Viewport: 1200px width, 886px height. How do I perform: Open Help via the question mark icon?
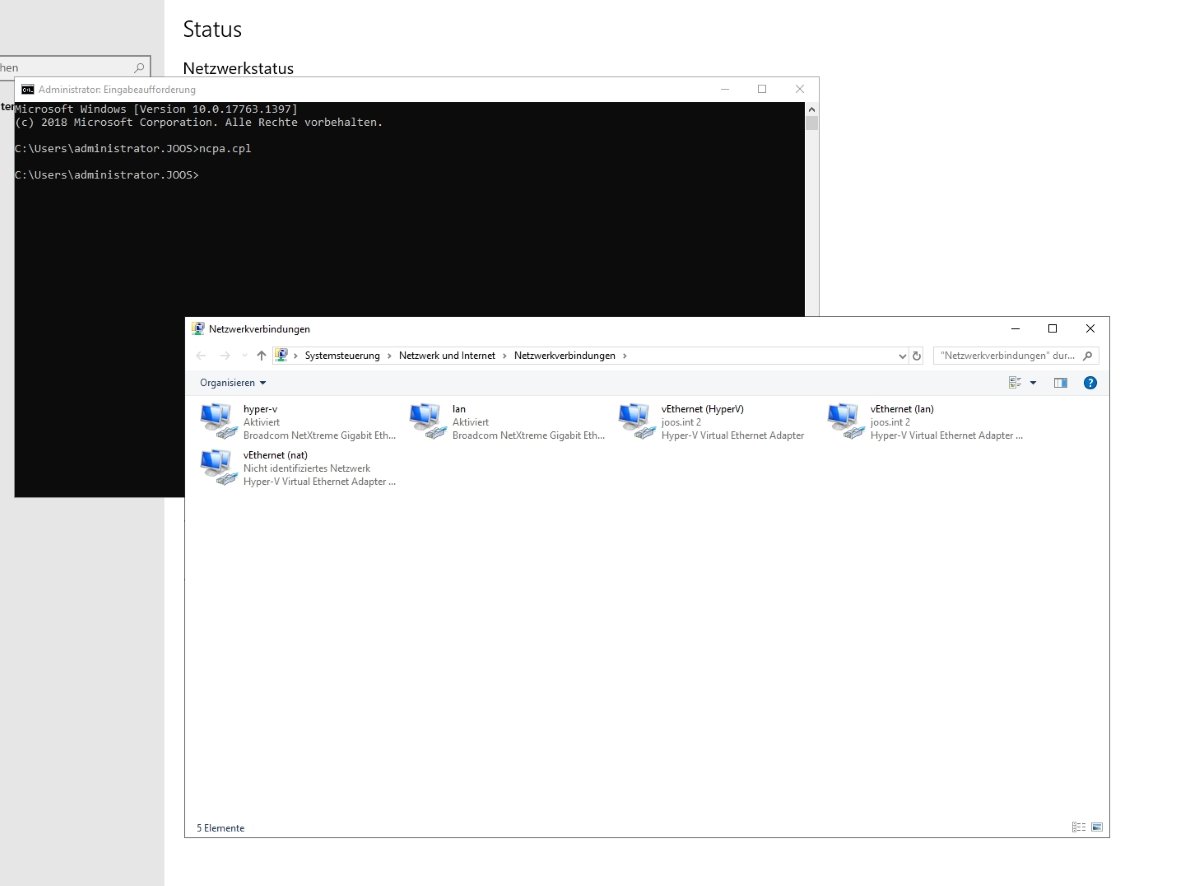point(1090,381)
